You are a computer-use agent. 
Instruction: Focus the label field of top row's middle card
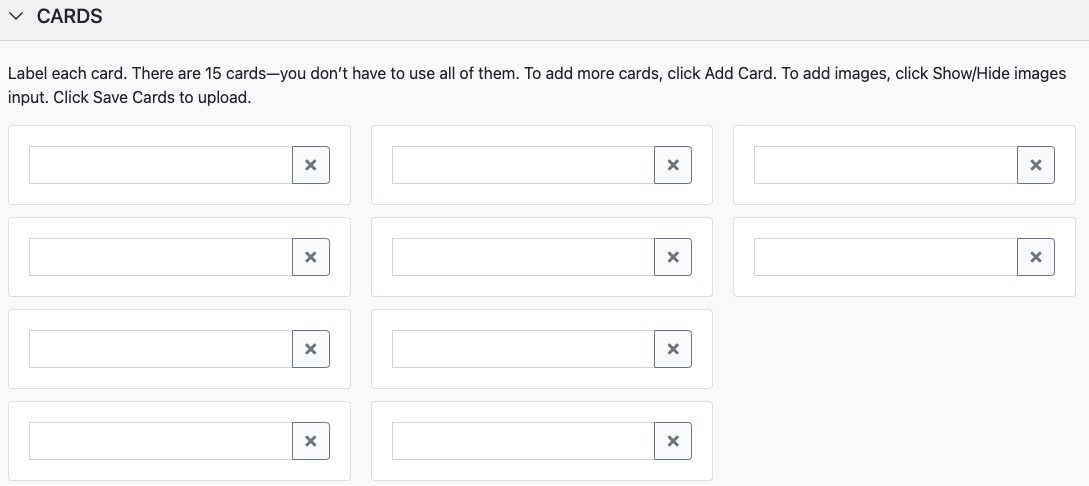[523, 165]
